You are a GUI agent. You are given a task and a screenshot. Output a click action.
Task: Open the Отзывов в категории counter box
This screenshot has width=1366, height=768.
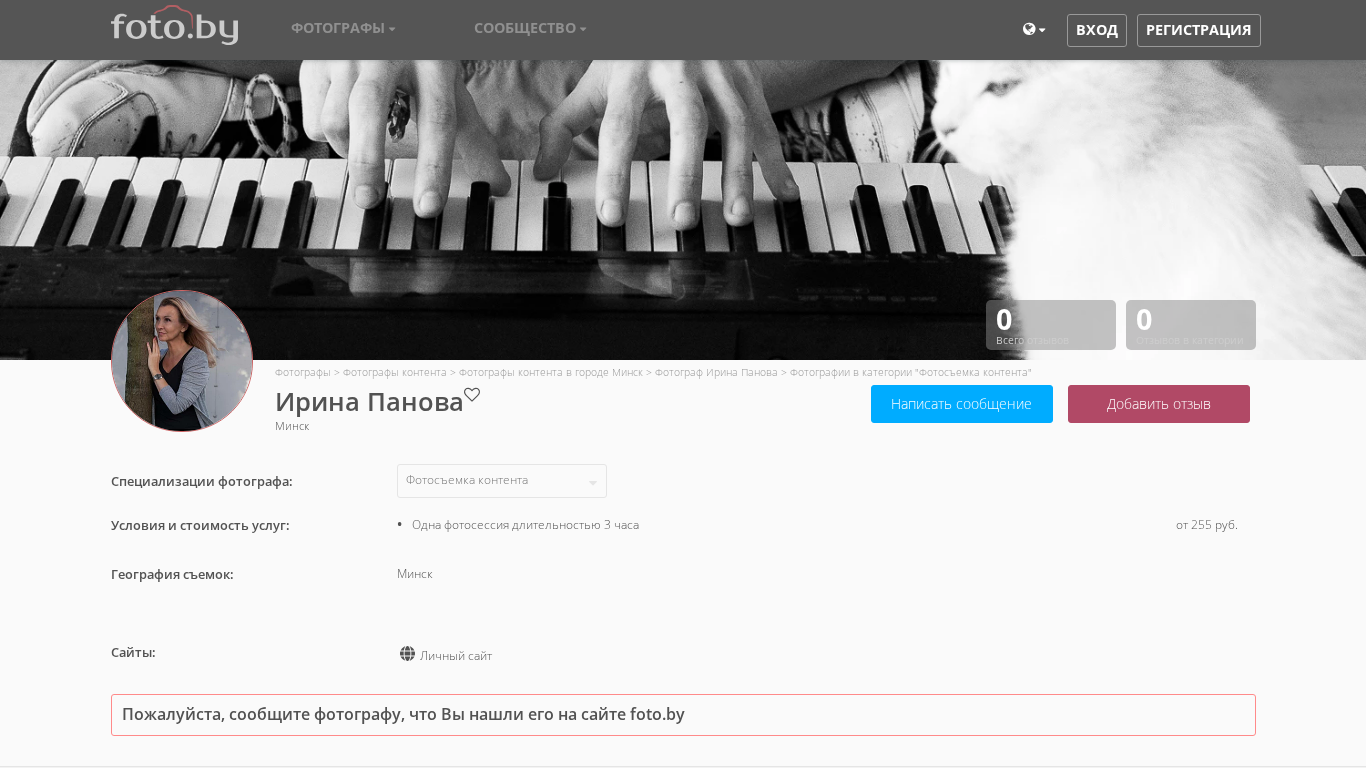coord(1191,325)
